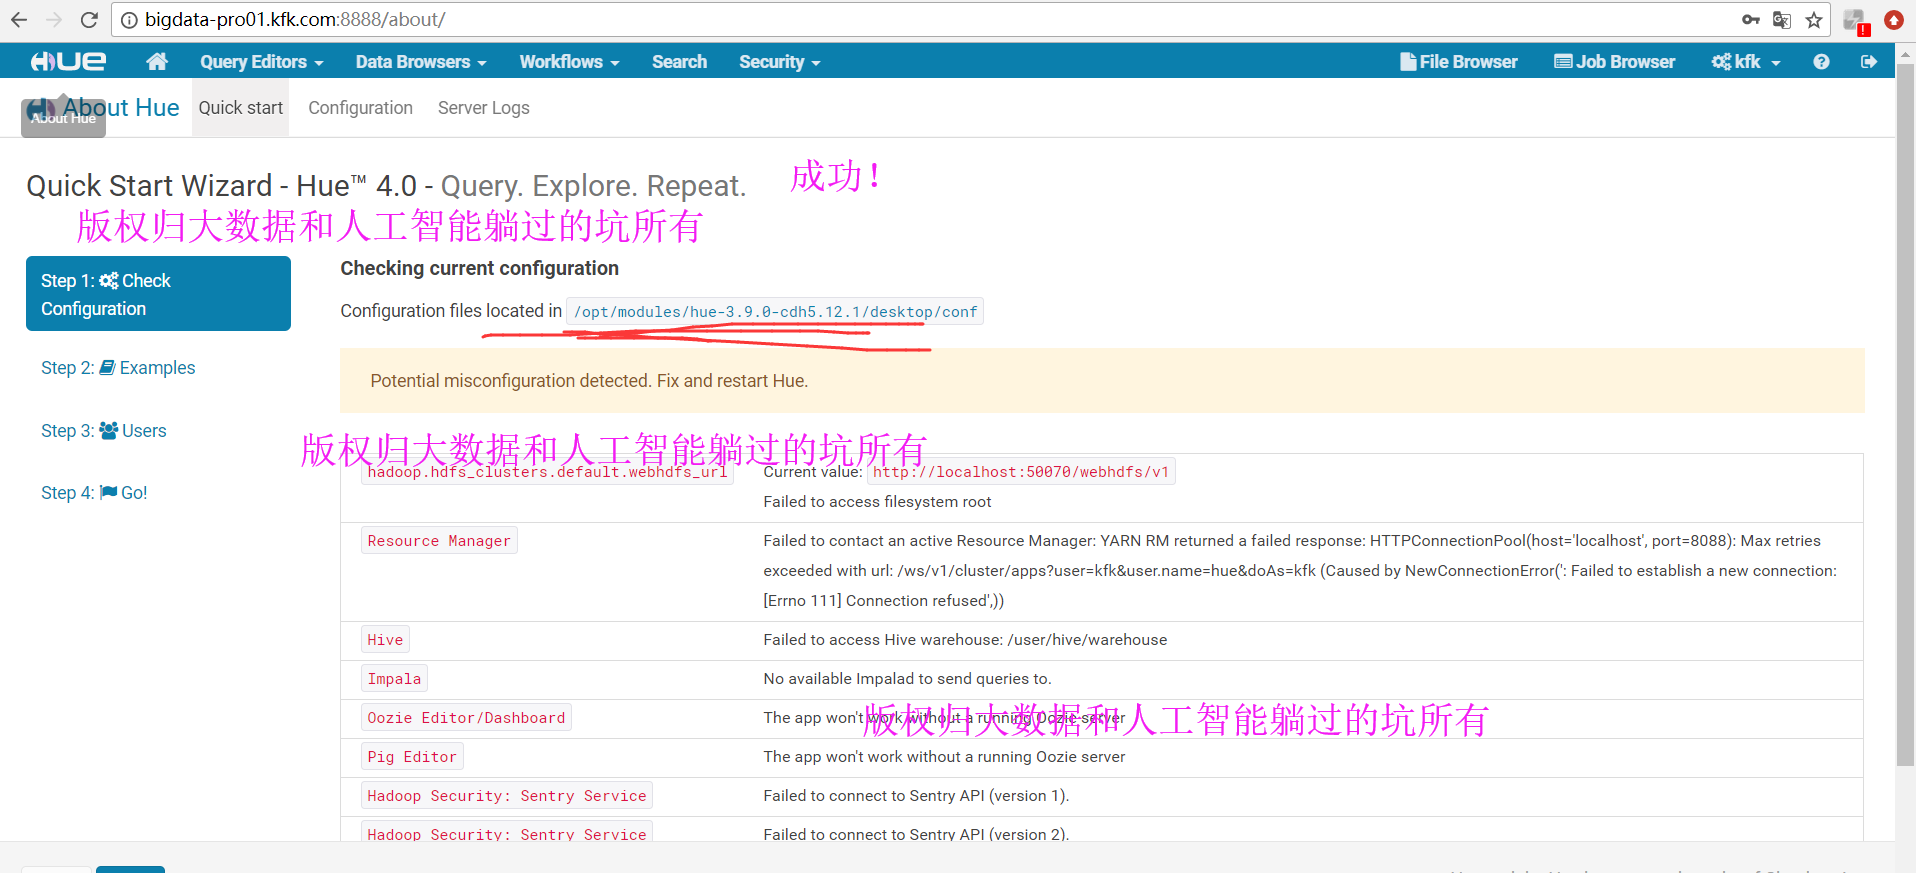The image size is (1916, 873).
Task: Click the extension icon with red badge
Action: (x=1856, y=21)
